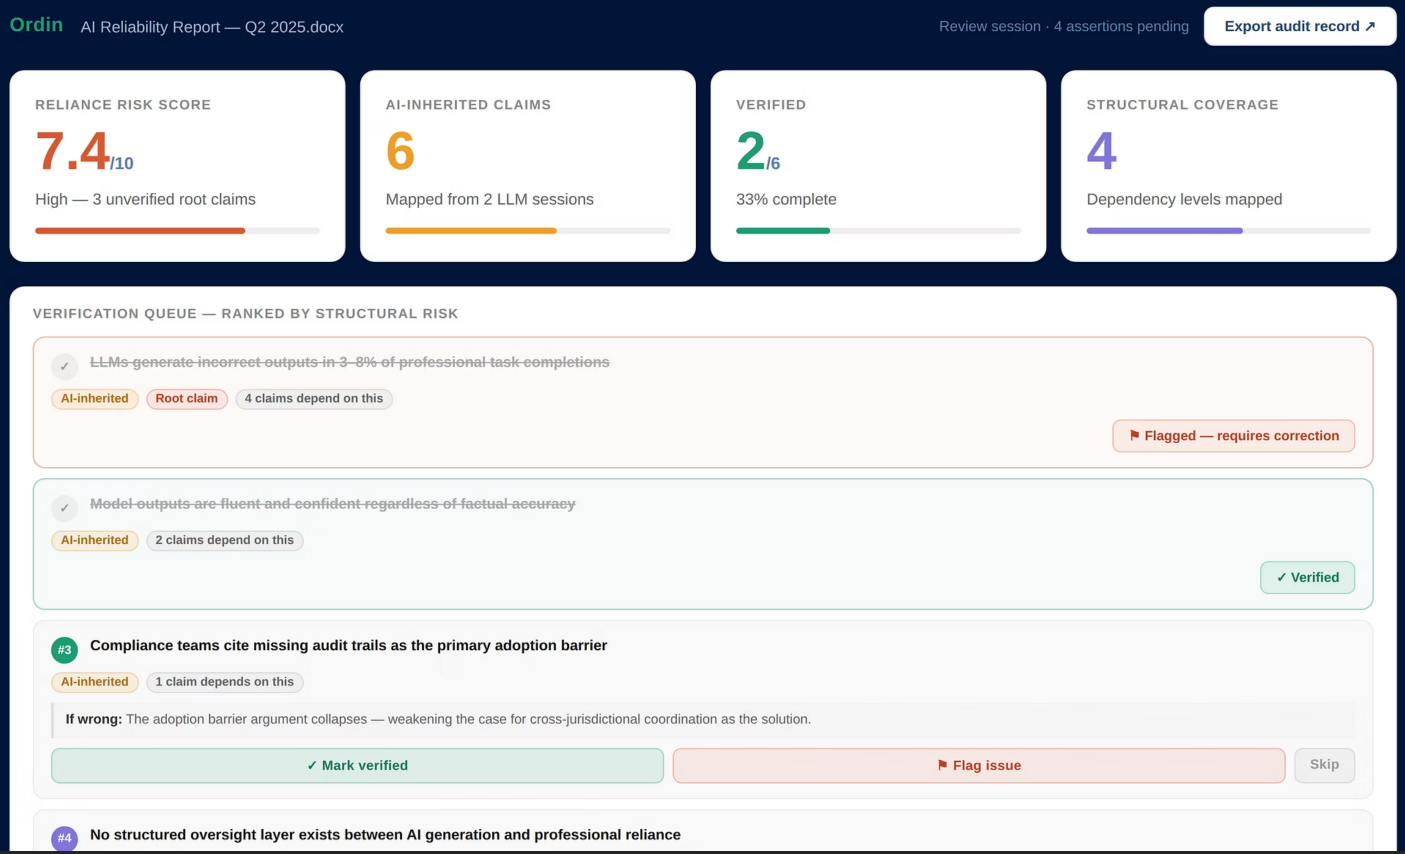1405x854 pixels.
Task: Toggle verification status on the fluency claim's check circle
Action: [64, 508]
